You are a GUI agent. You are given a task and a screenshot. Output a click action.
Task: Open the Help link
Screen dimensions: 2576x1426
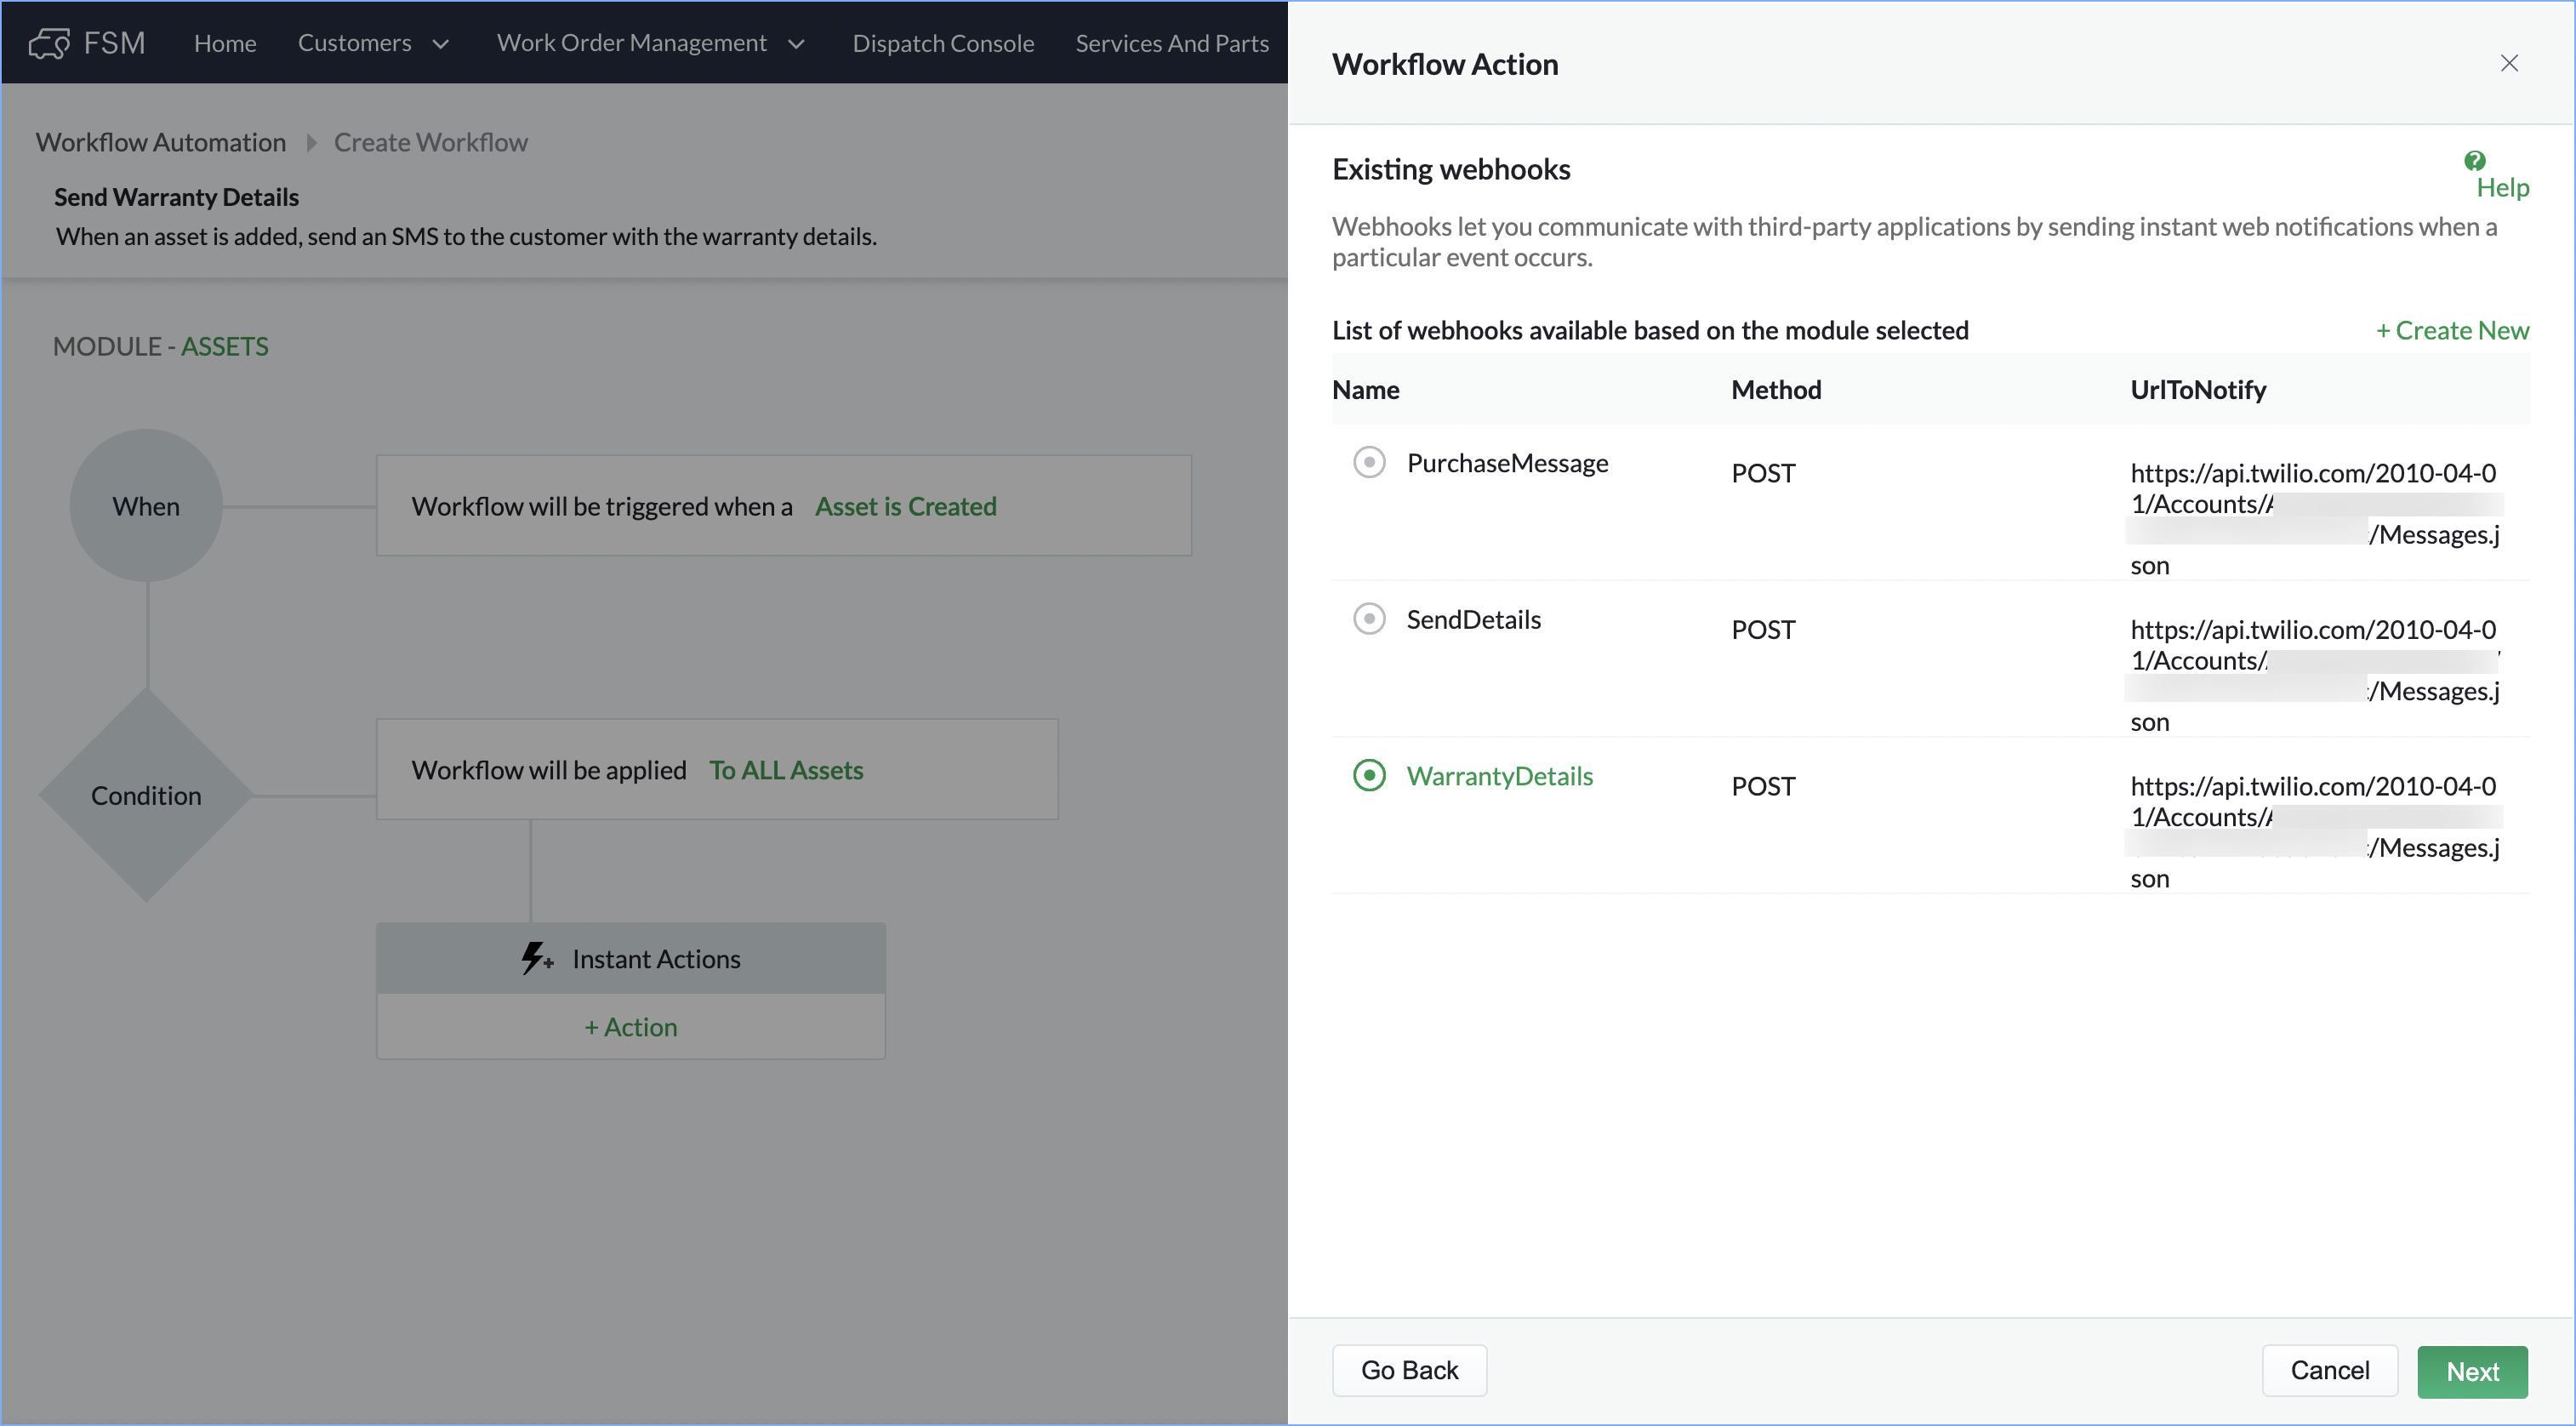coord(2503,187)
